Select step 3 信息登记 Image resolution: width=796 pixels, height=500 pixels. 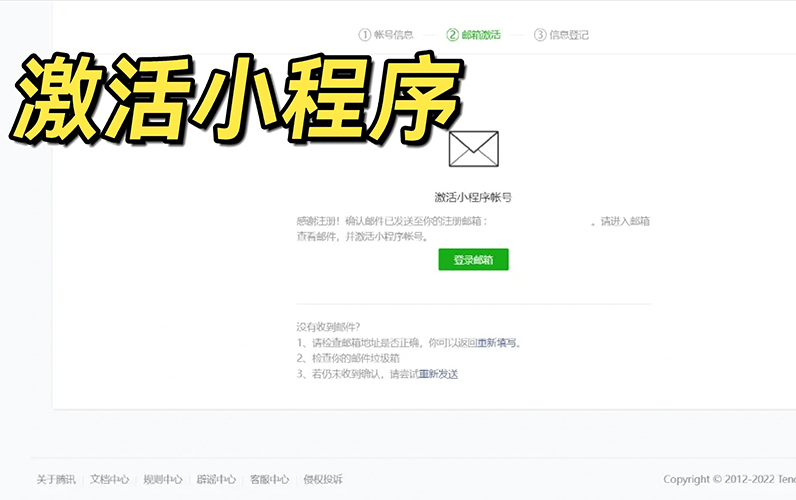pos(561,35)
